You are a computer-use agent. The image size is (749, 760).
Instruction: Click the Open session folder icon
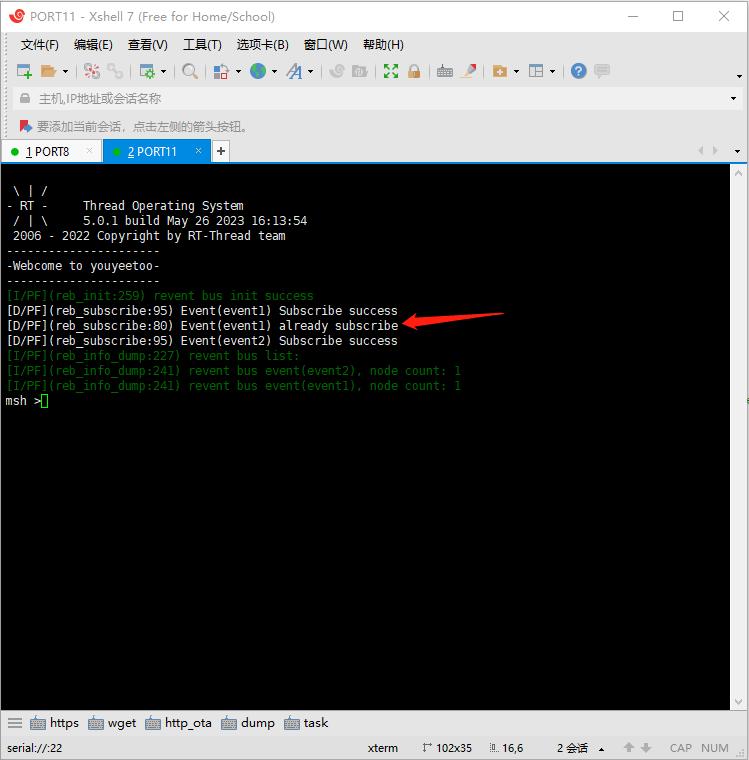tap(48, 72)
